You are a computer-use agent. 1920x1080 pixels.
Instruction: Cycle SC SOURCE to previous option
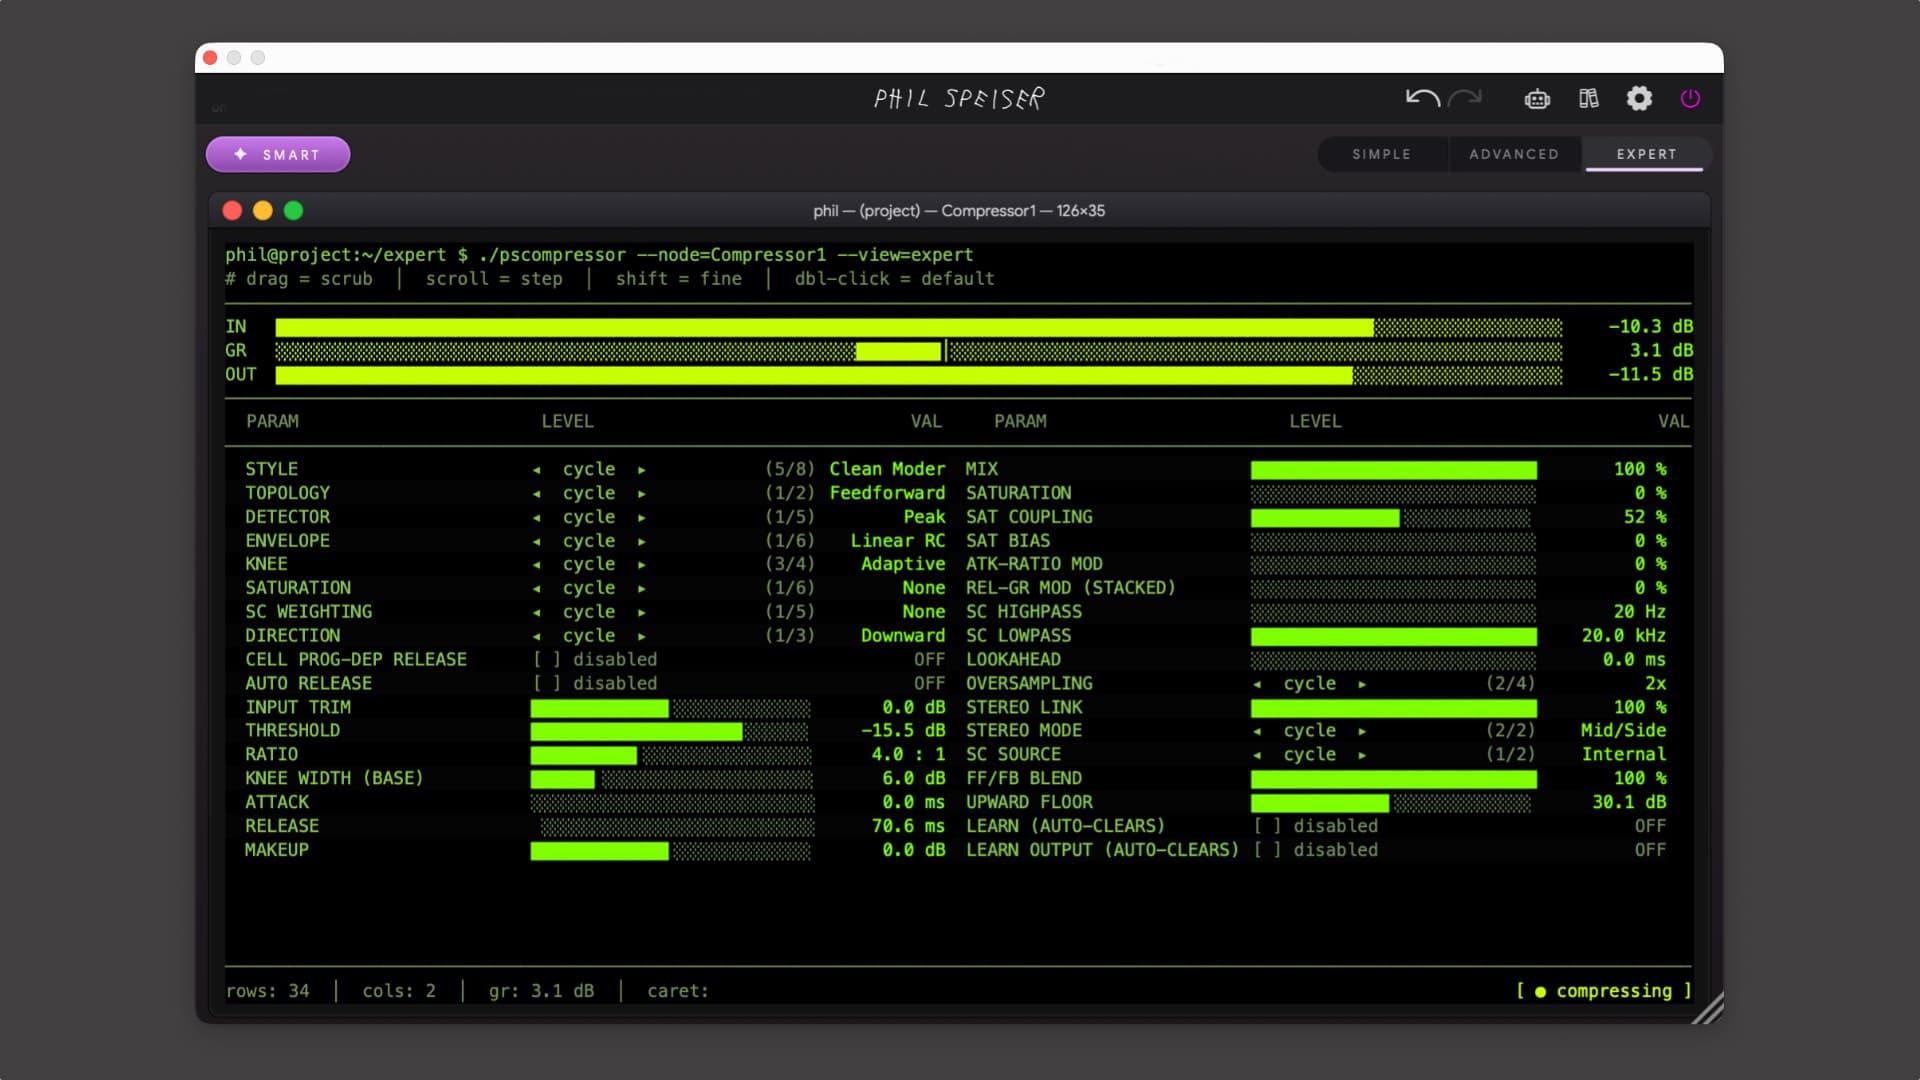pos(1258,755)
